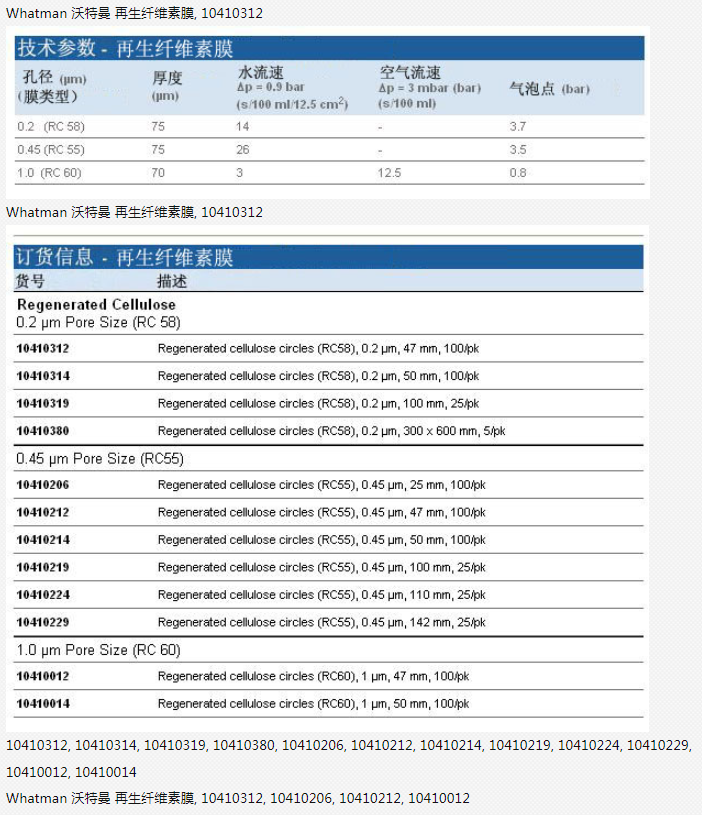The image size is (702, 815).
Task: Select the RC55 25 mm 100/pk description
Action: (321, 485)
